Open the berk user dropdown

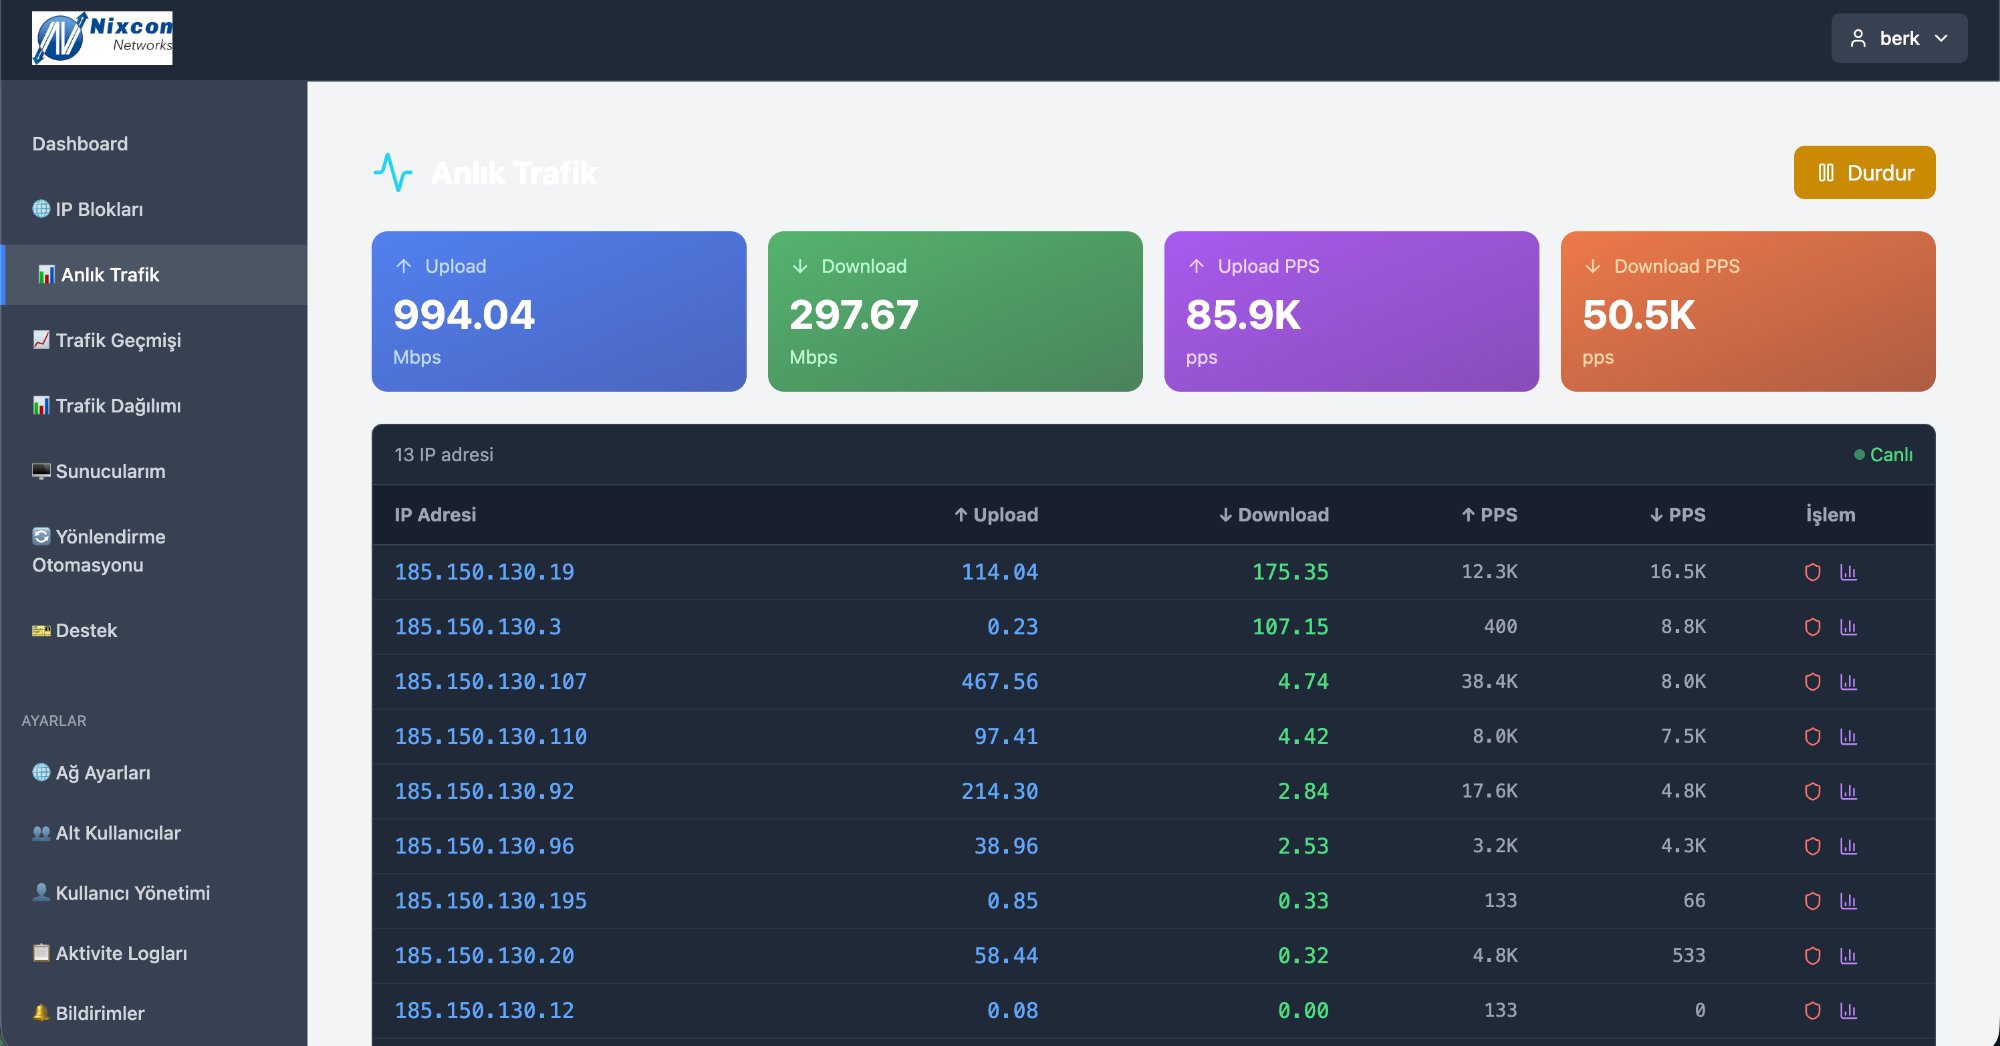pyautogui.click(x=1898, y=38)
